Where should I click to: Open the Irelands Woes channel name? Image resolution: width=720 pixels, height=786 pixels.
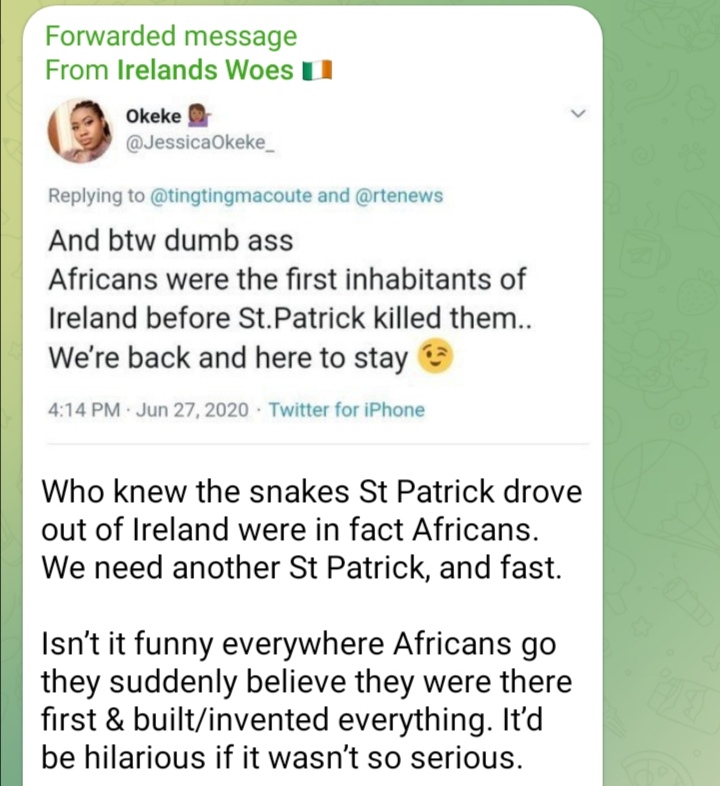tap(205, 71)
